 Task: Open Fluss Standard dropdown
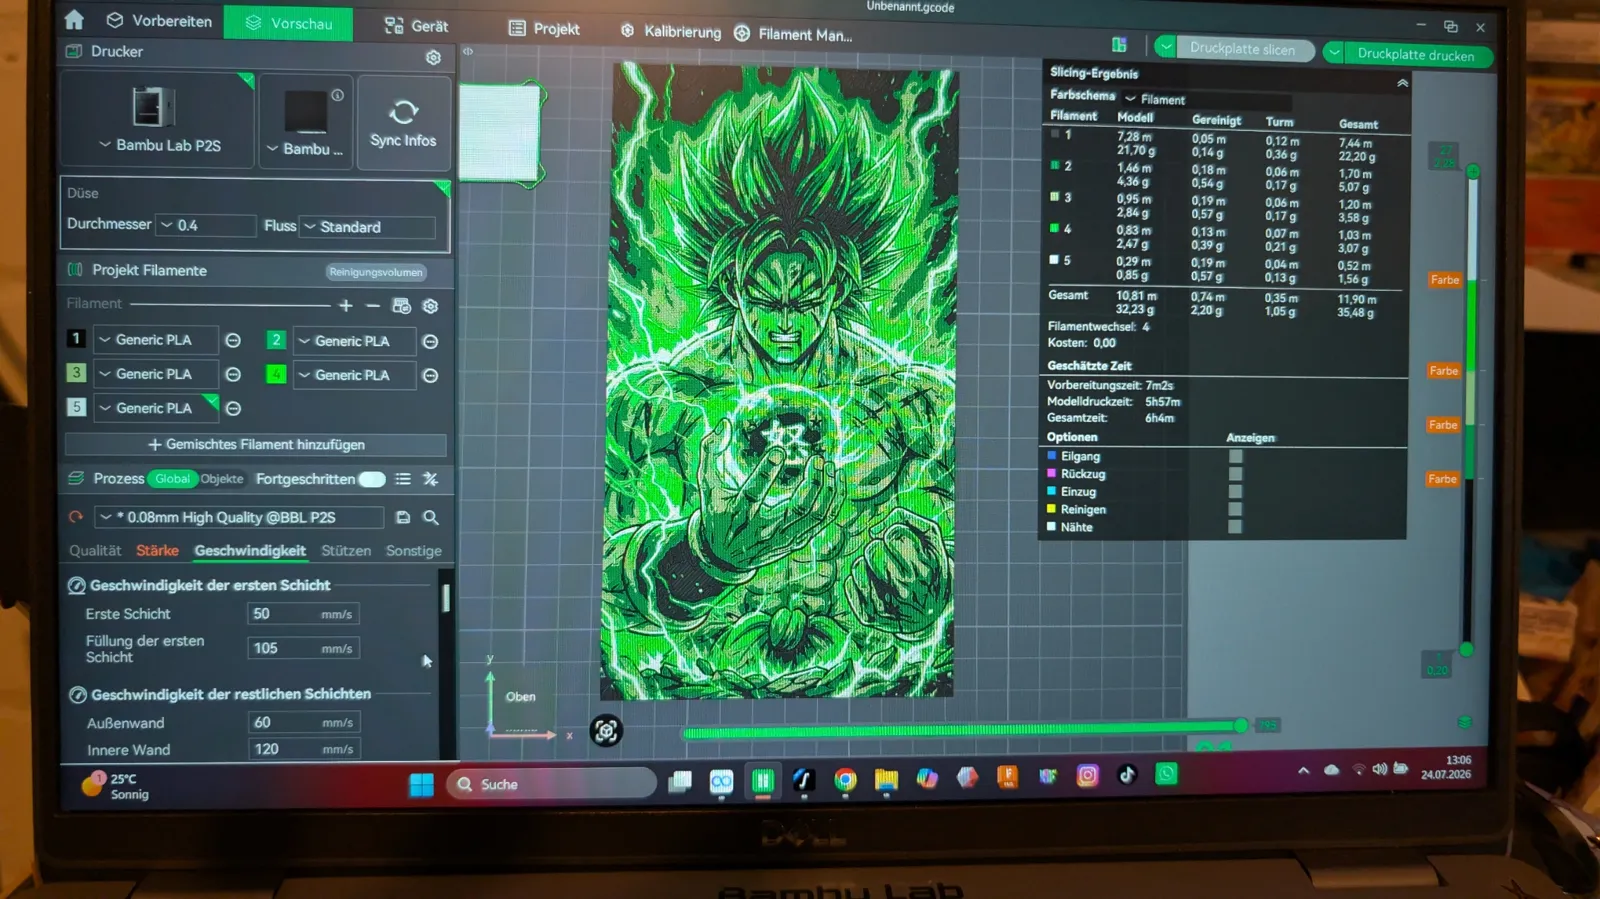pos(367,227)
